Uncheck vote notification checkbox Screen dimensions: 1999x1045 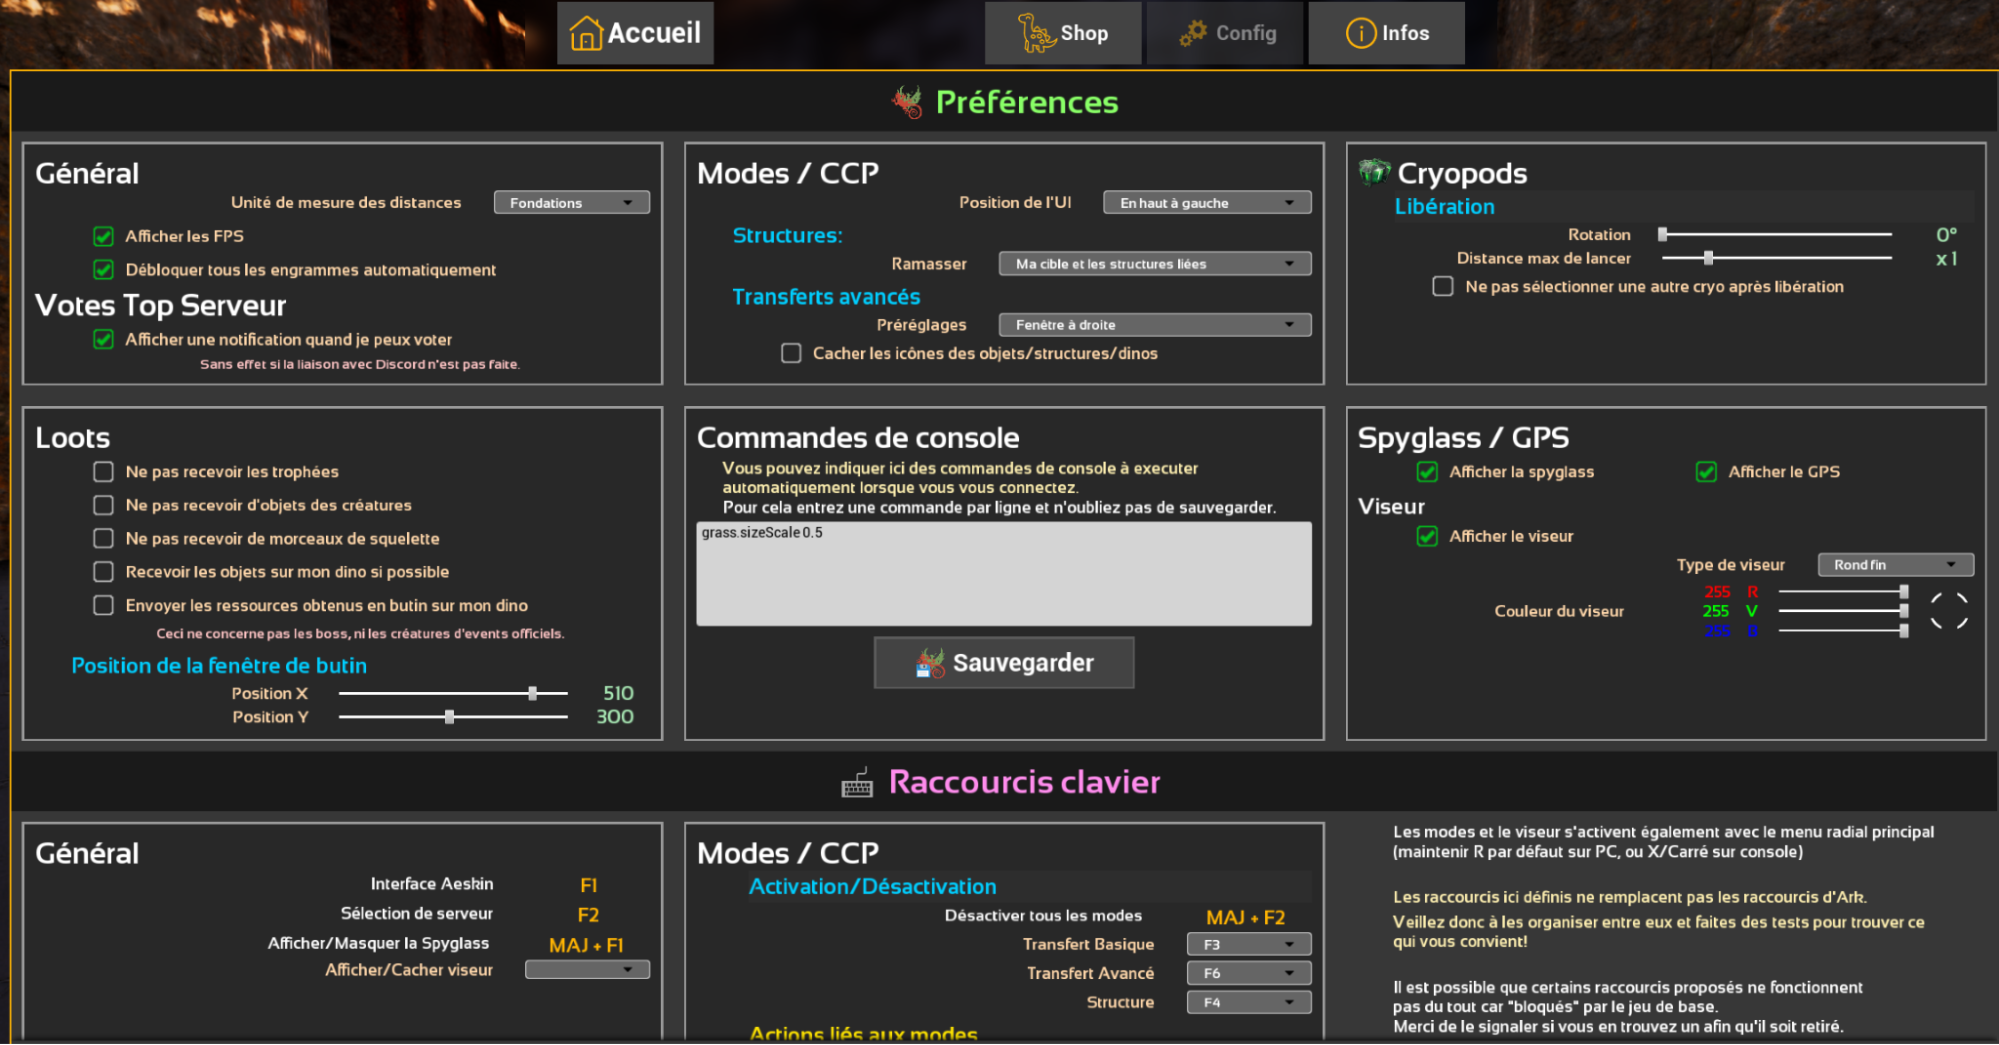click(103, 339)
